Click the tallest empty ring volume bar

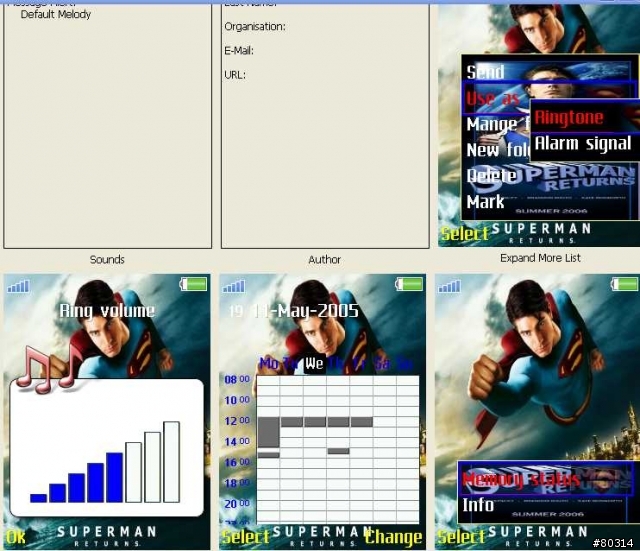pyautogui.click(x=171, y=462)
